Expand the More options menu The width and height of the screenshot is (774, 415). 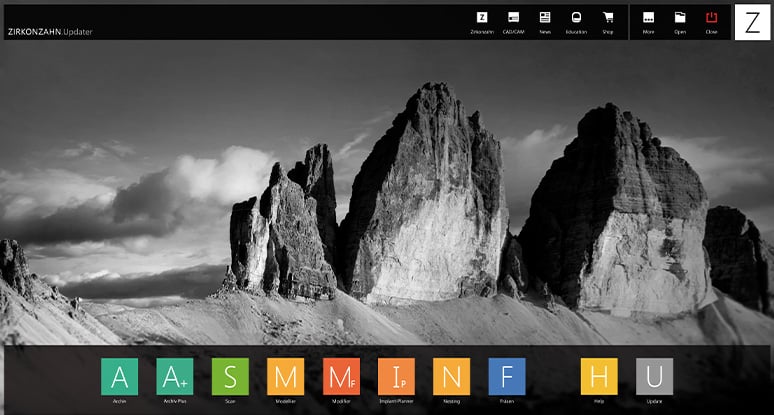[649, 22]
